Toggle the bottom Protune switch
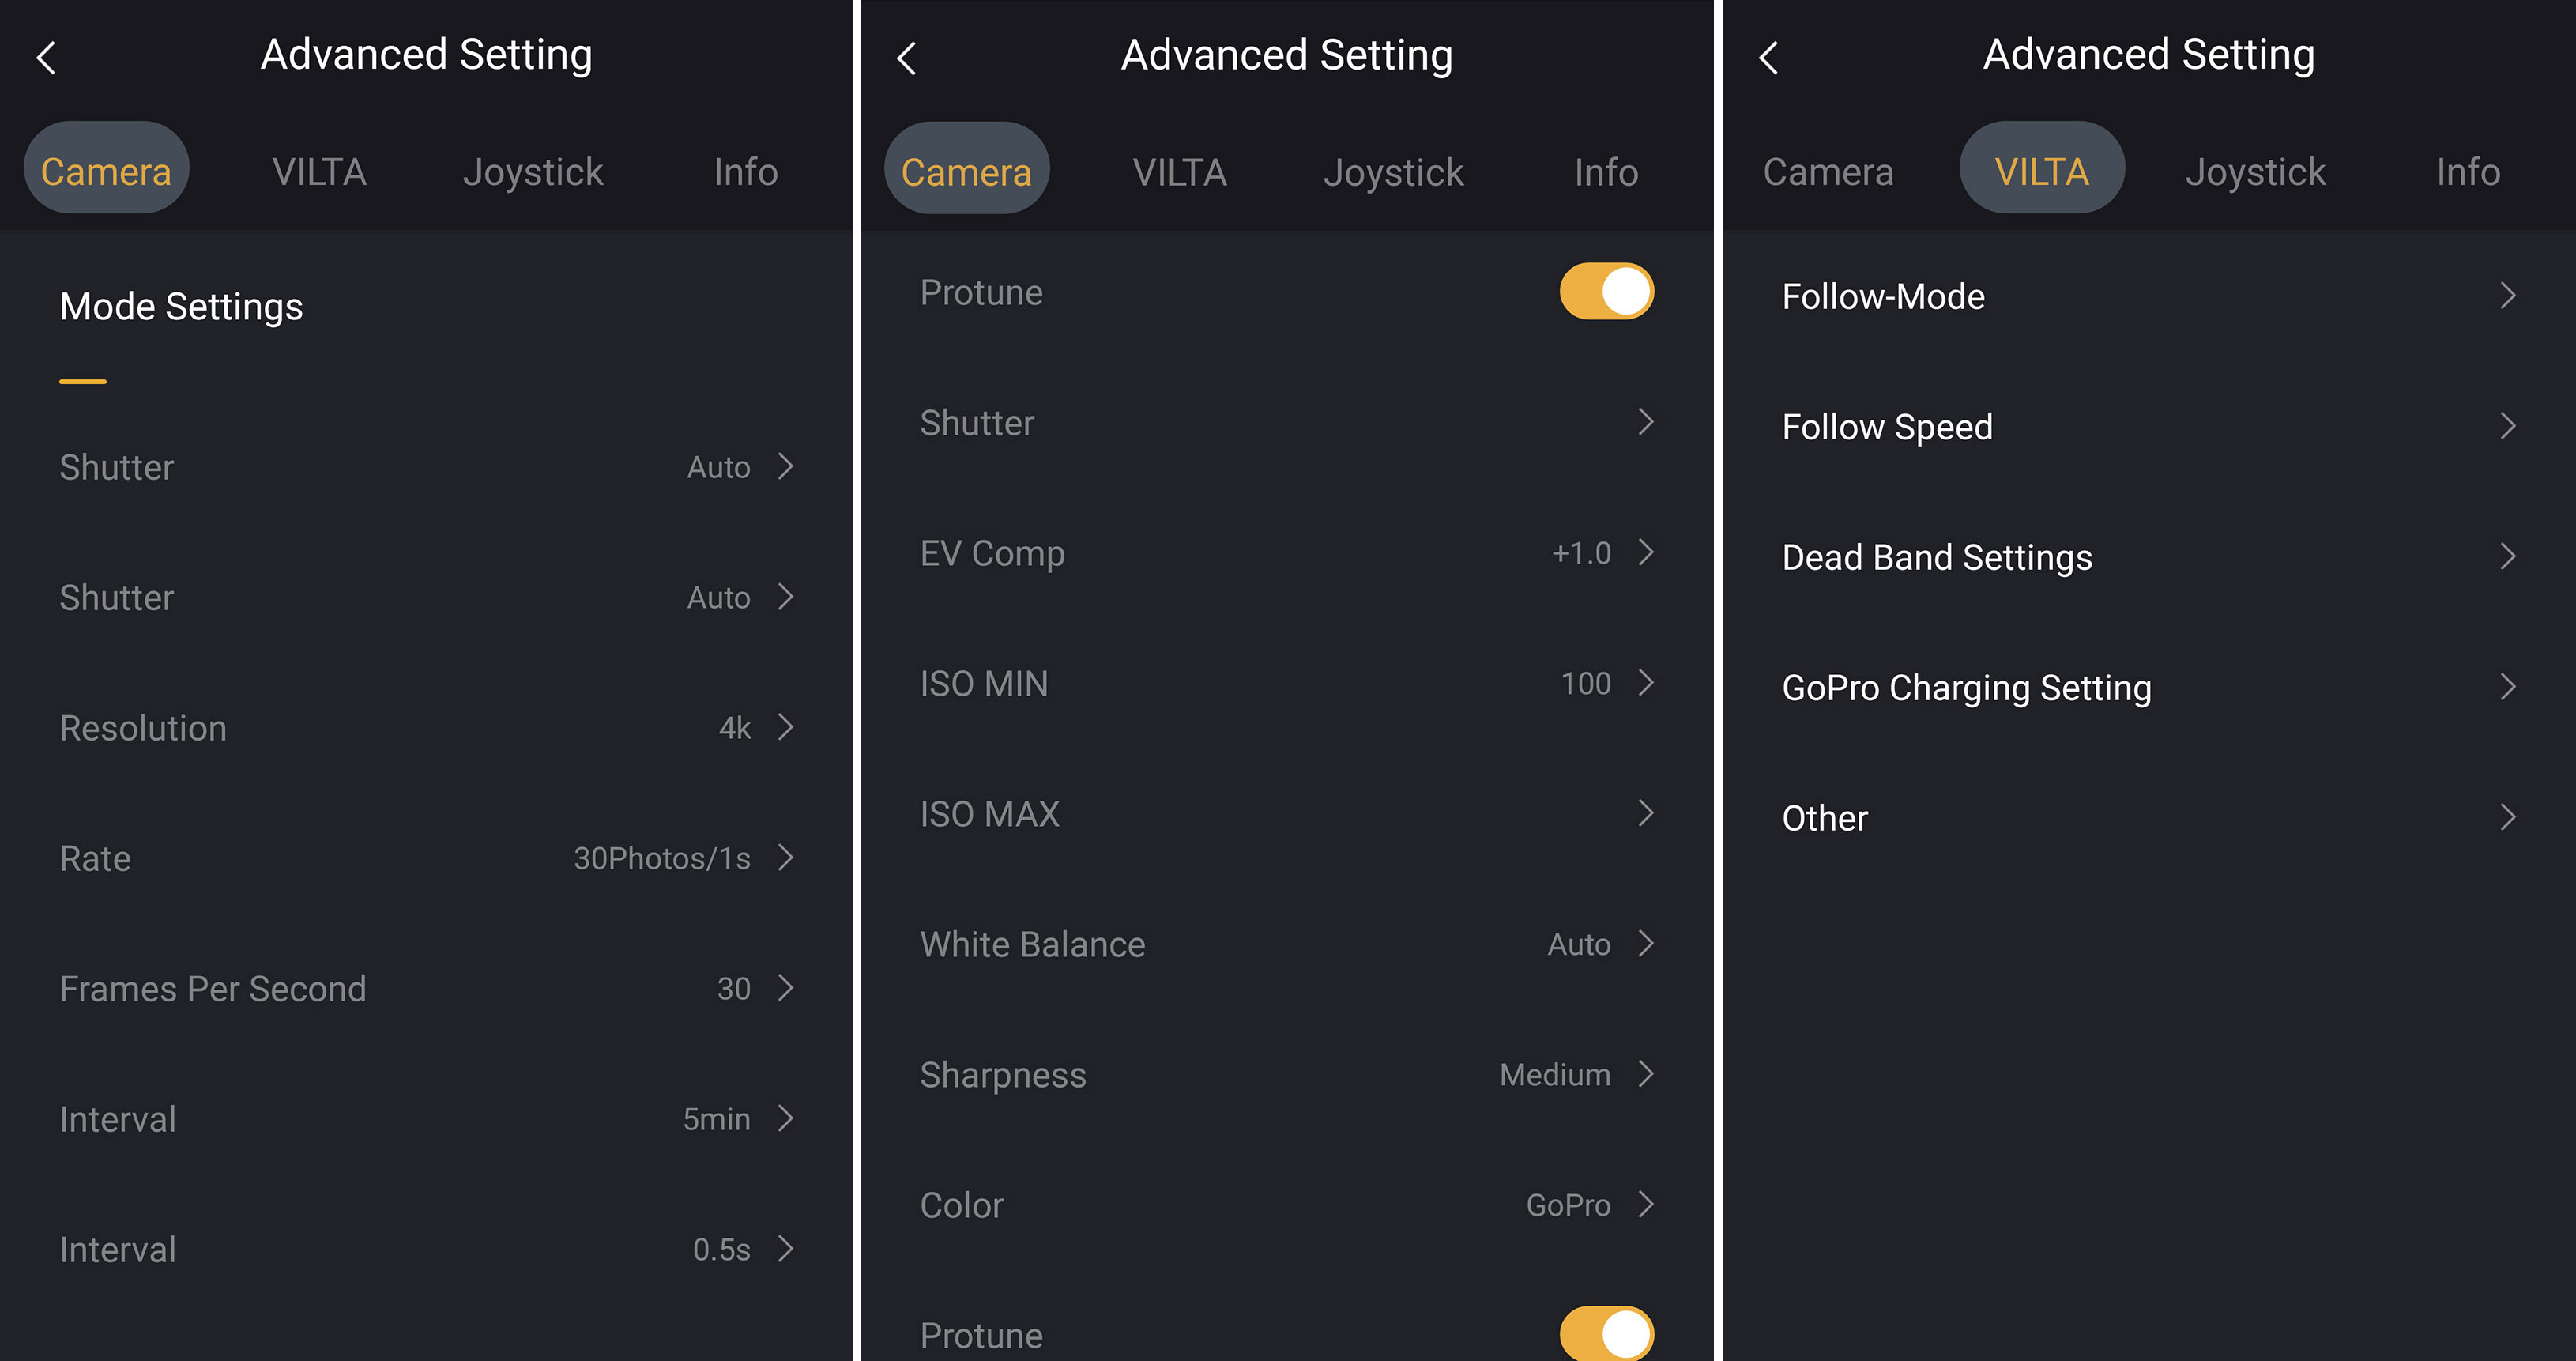 point(1606,1333)
